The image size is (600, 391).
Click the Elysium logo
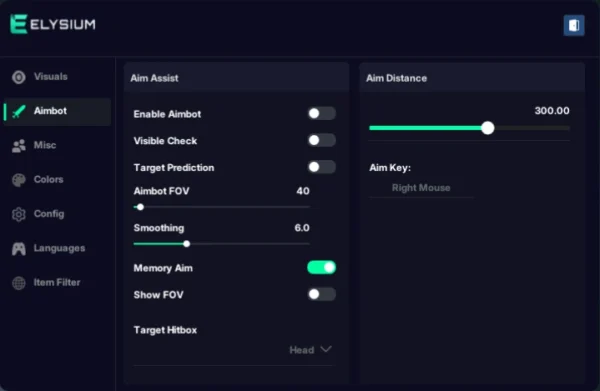coord(53,24)
